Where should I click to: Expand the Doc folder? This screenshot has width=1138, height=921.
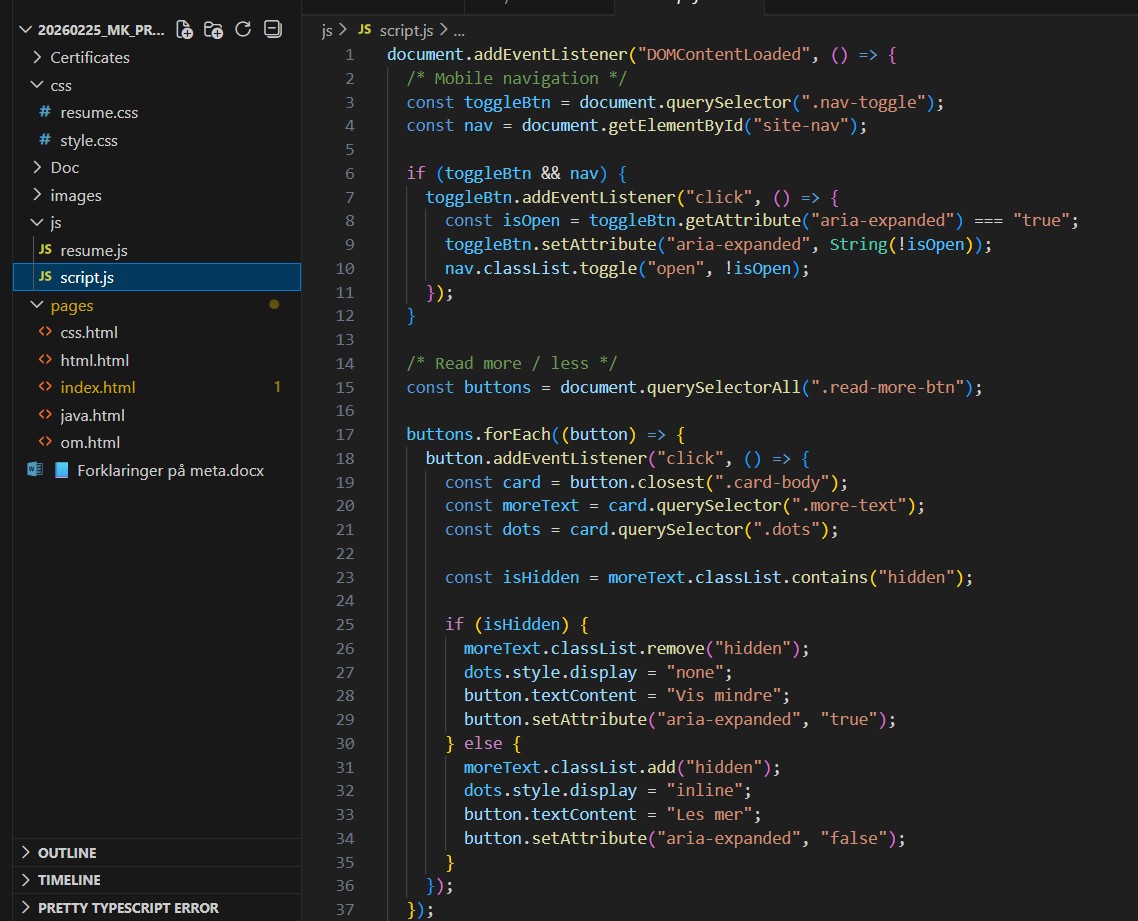pos(37,167)
